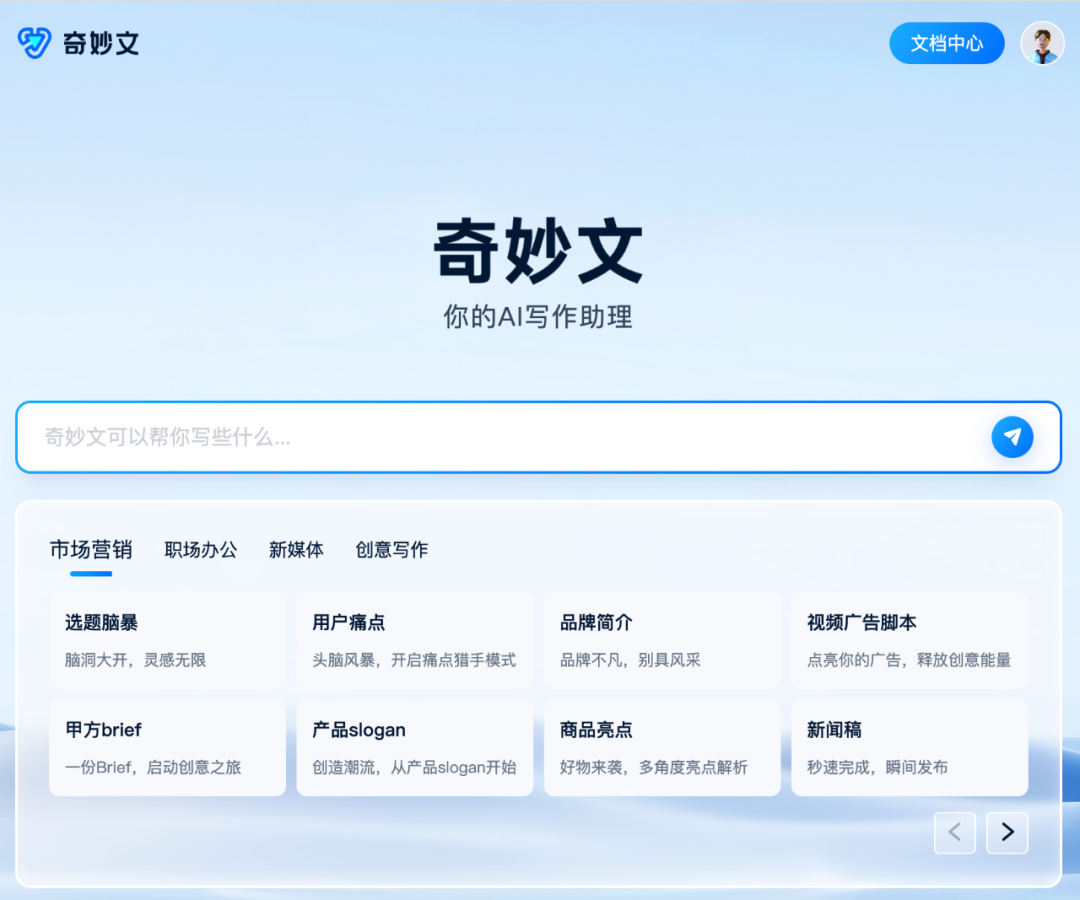The height and width of the screenshot is (900, 1080).
Task: Open the 商品亮点 template card
Action: pos(662,748)
